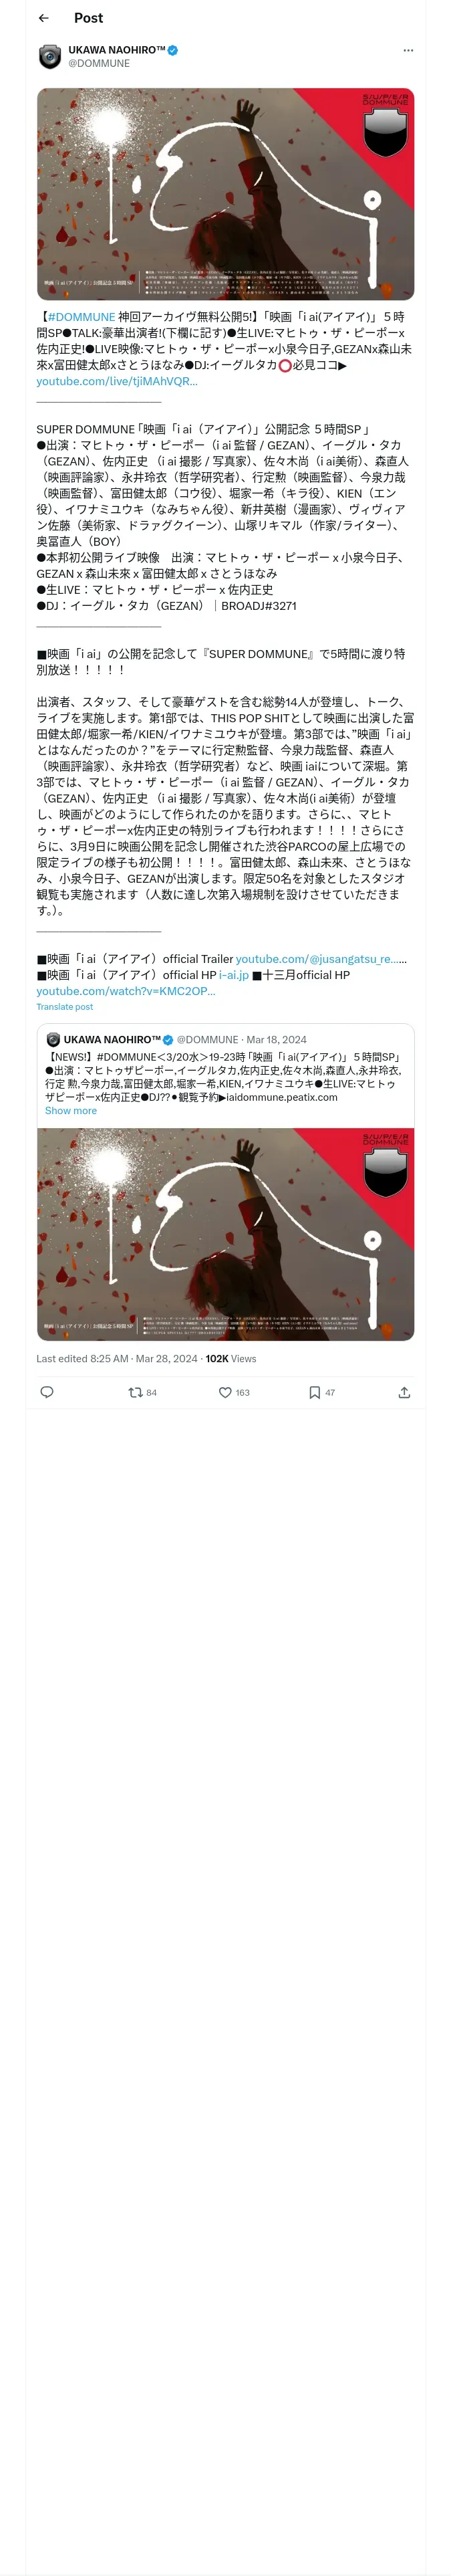Screen dimensions: 451x2576
Task: Open the post's three-dot more menu
Action: (x=408, y=50)
